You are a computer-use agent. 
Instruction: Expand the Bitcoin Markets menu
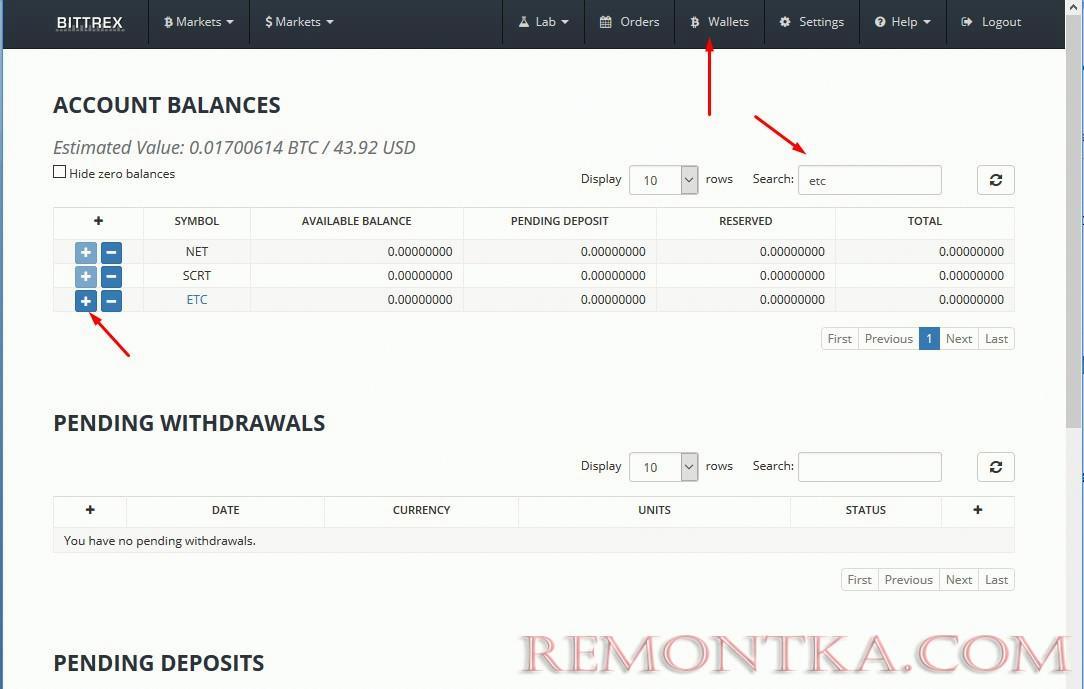[198, 22]
